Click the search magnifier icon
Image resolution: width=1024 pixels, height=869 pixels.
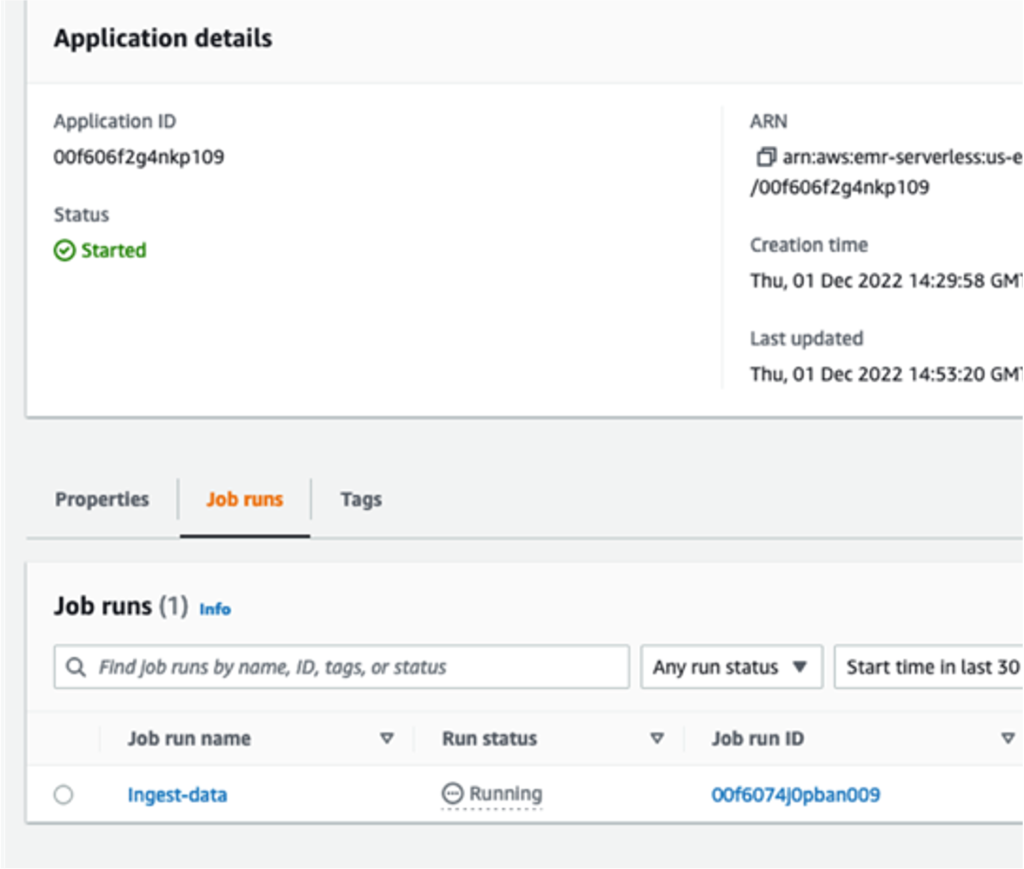point(75,667)
